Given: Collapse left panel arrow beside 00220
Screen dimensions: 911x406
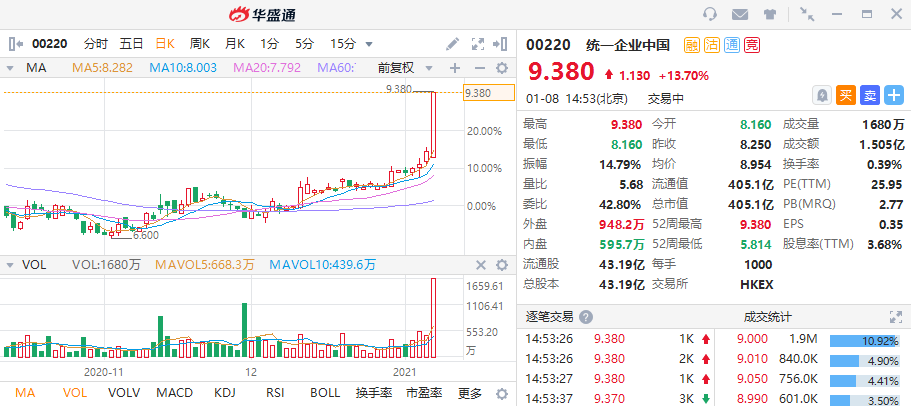Looking at the screenshot, I should [x=16, y=44].
